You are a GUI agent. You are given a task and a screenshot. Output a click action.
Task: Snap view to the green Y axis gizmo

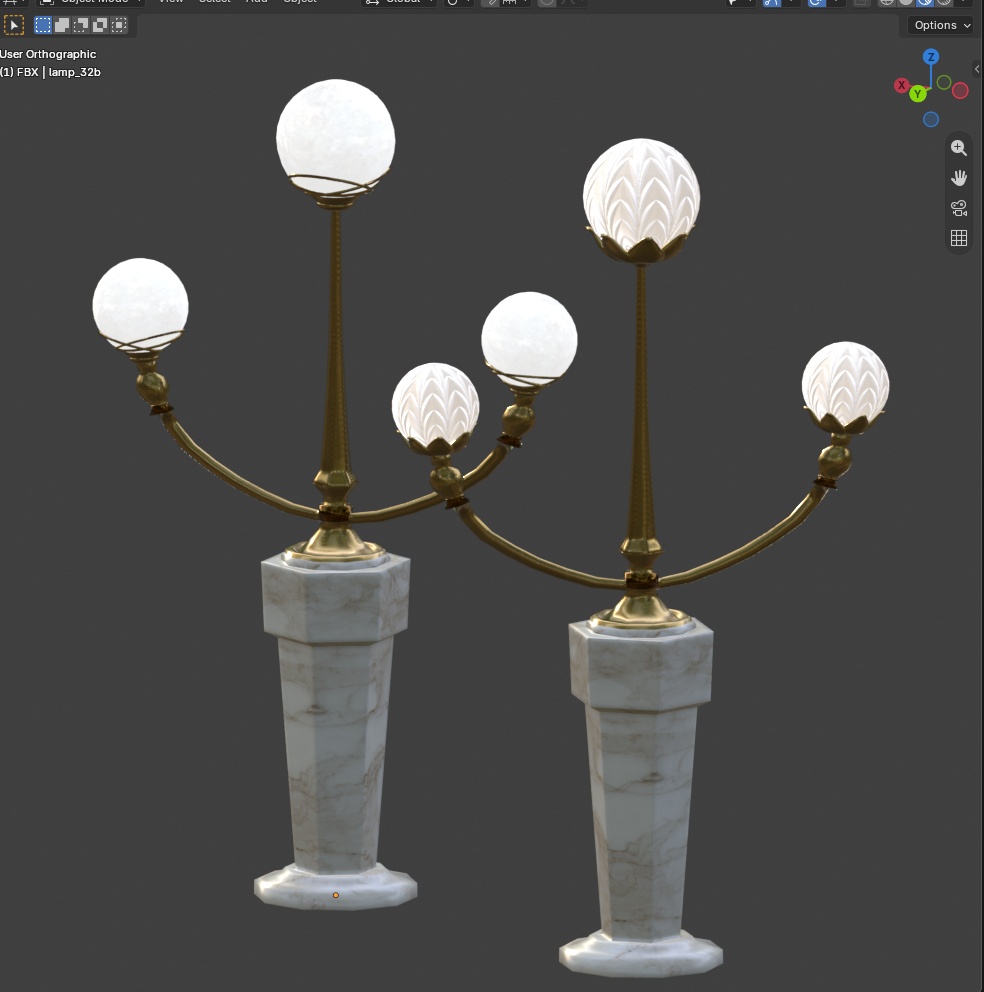point(918,94)
